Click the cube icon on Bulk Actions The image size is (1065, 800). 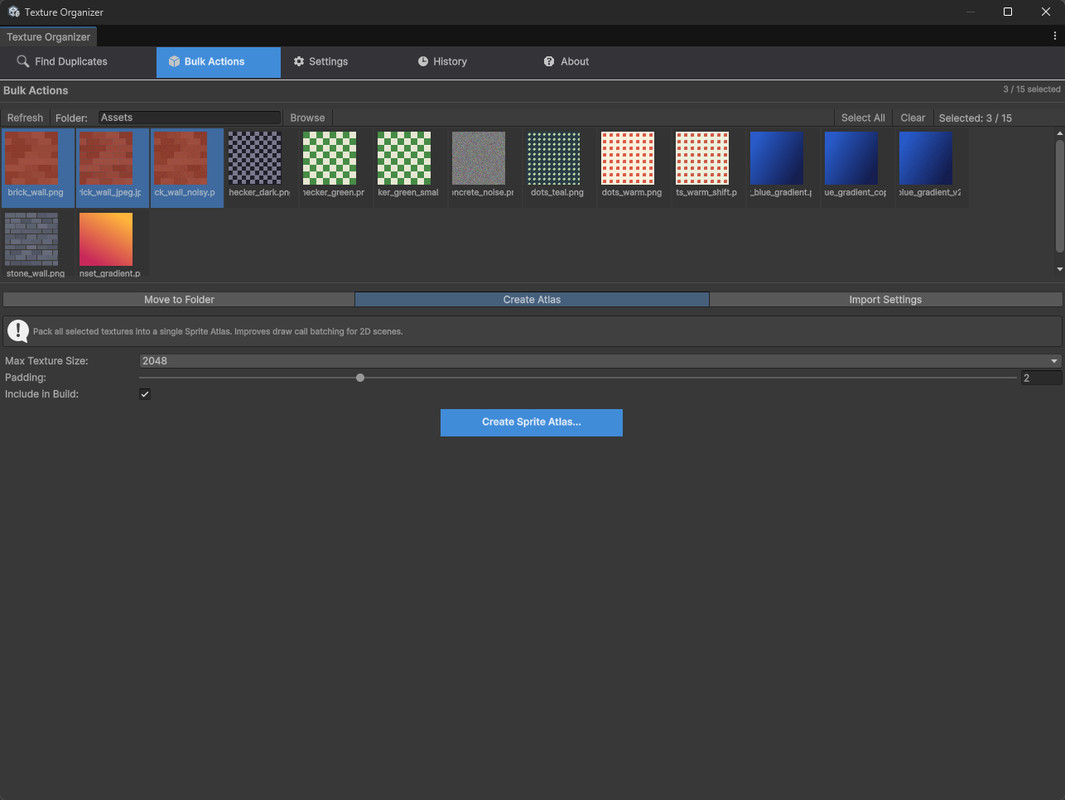coord(174,61)
